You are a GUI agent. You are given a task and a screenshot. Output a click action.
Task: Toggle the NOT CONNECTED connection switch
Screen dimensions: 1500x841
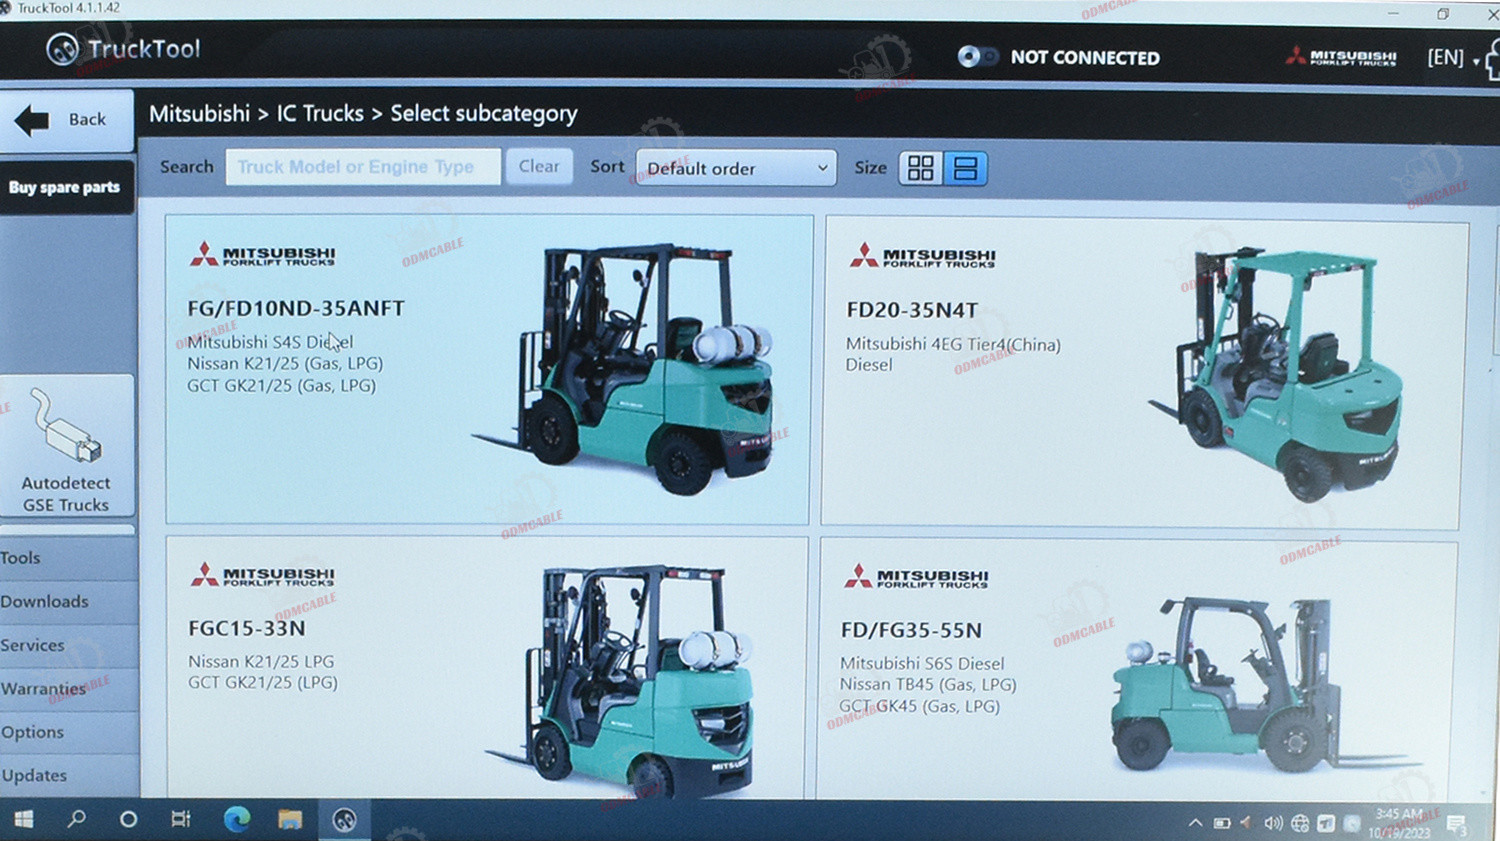tap(977, 56)
